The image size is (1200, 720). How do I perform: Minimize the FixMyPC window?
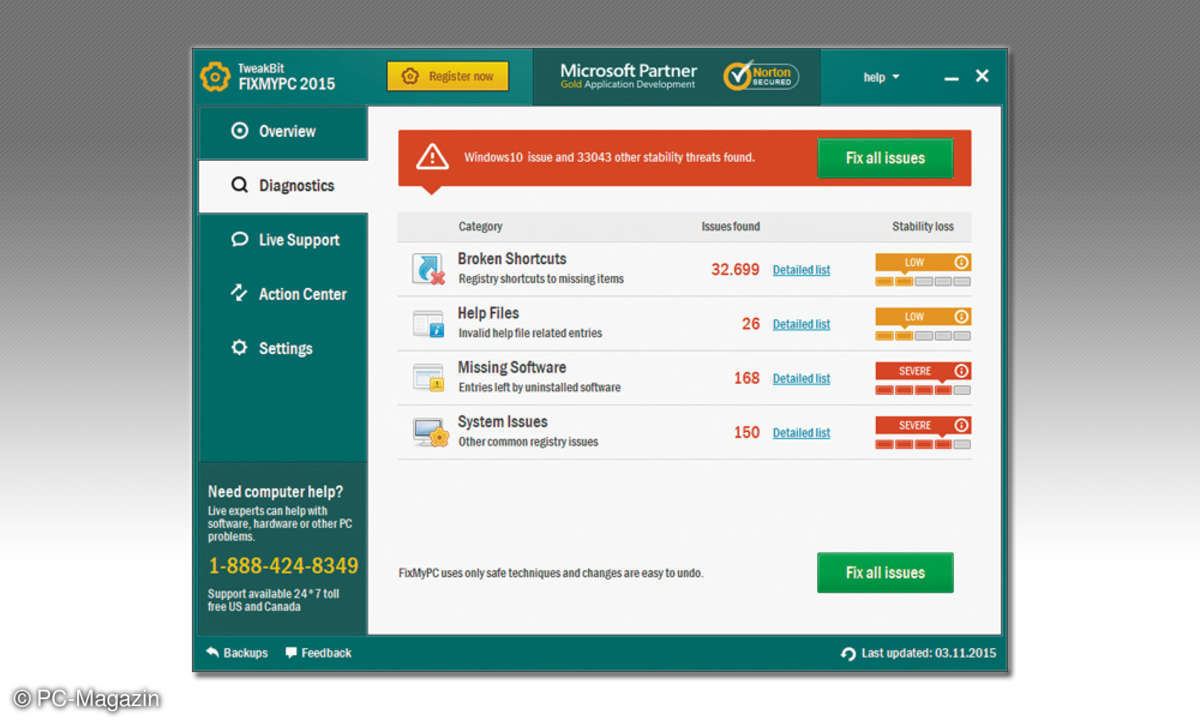951,78
